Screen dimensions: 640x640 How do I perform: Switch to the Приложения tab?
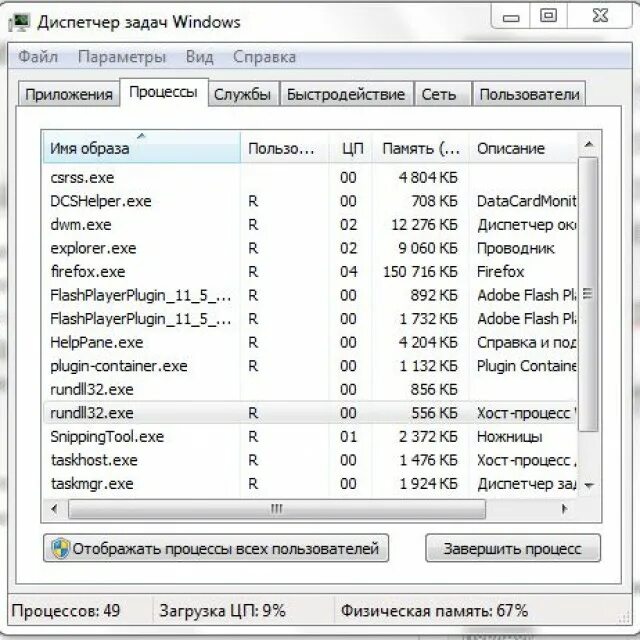[x=69, y=94]
